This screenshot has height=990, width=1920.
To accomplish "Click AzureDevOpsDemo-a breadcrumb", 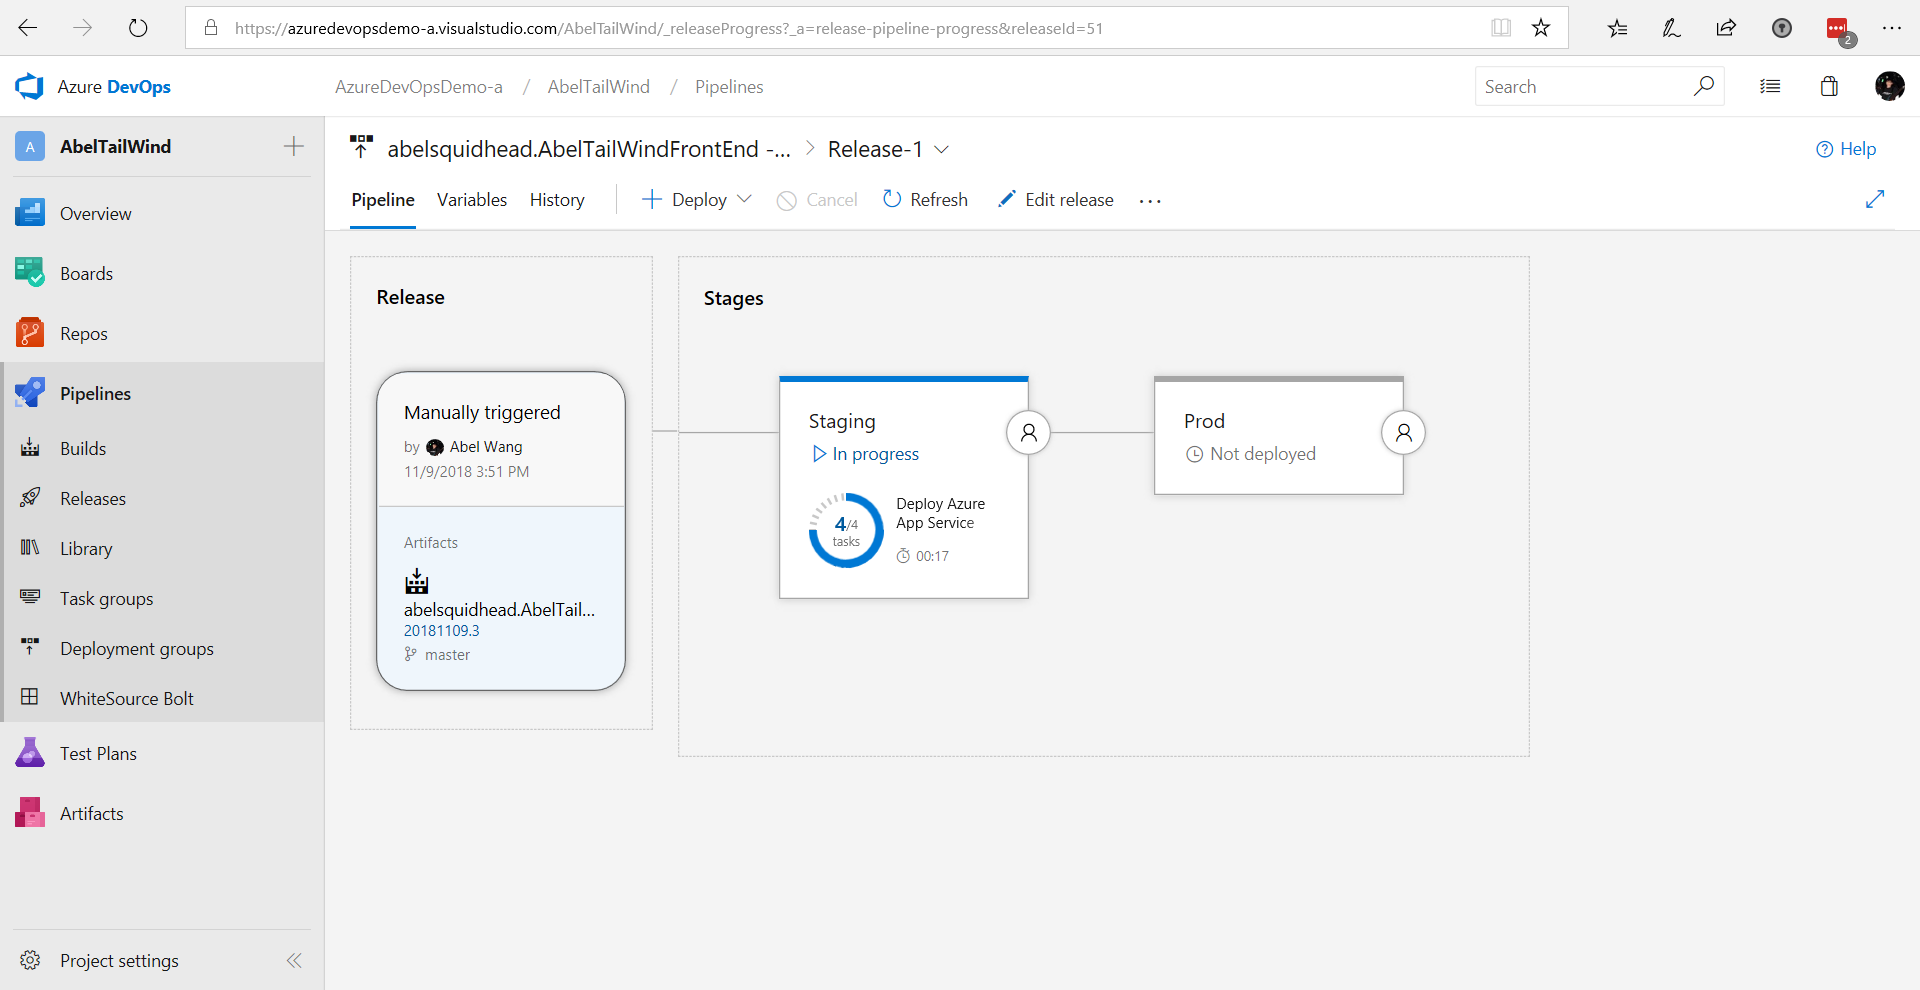I will (419, 87).
